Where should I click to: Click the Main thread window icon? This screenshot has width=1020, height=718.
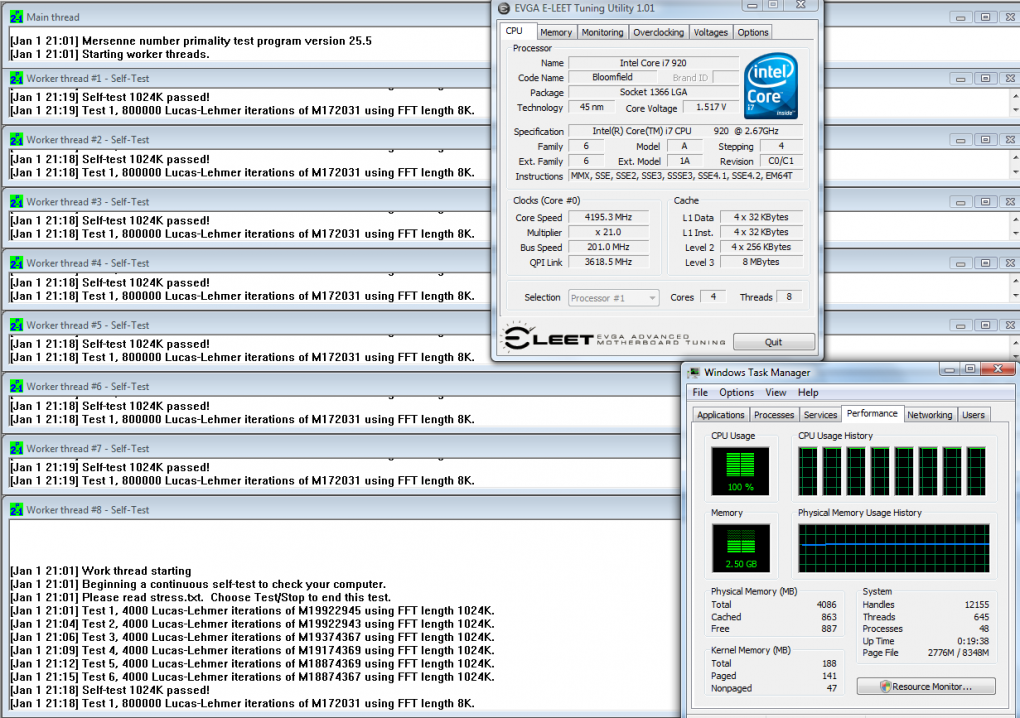pos(16,17)
